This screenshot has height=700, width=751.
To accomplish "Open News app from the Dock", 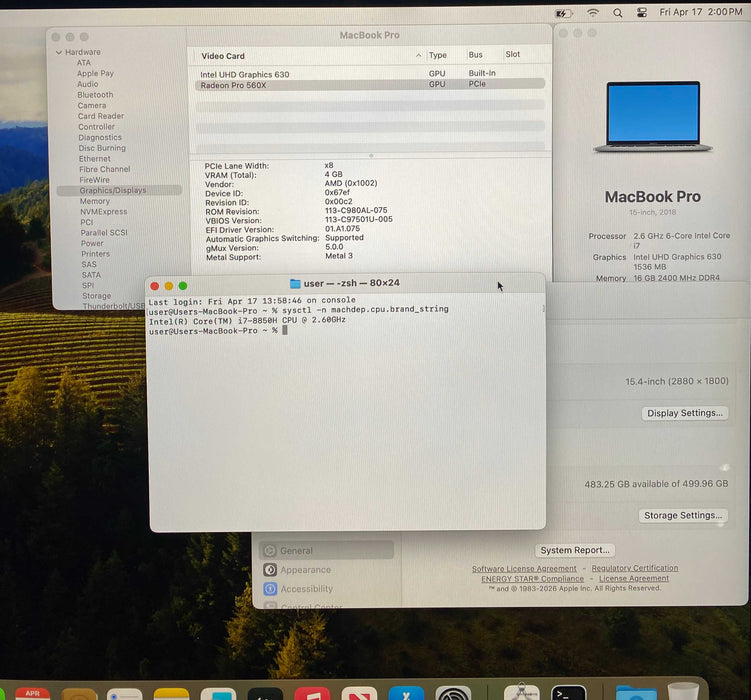I will point(359,694).
